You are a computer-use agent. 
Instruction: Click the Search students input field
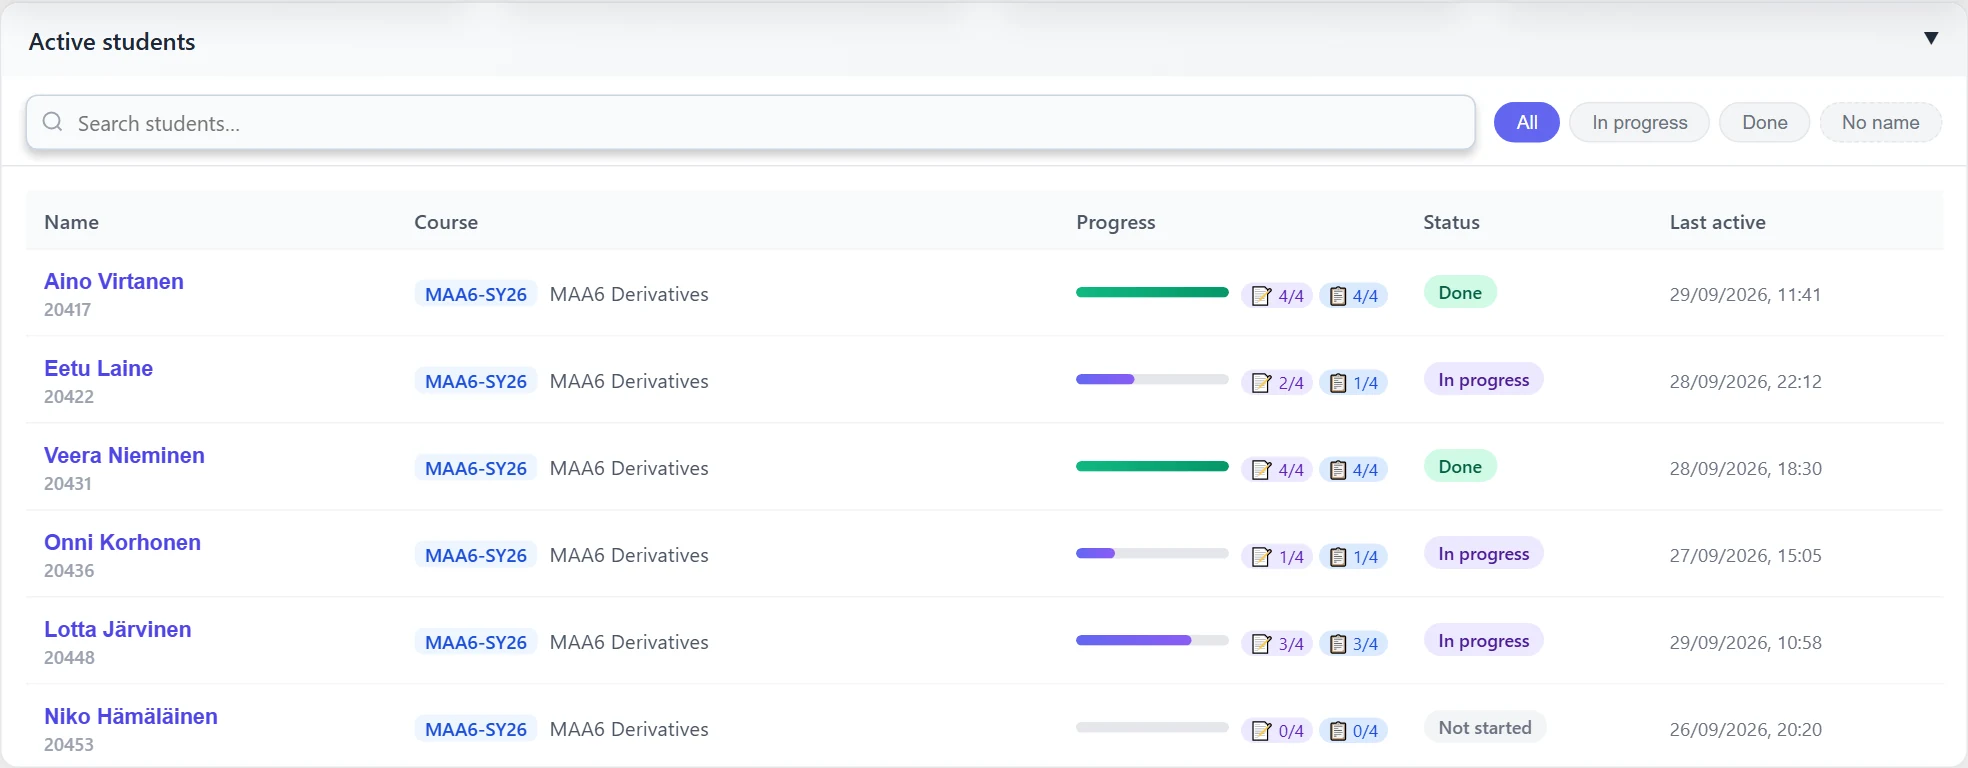click(x=750, y=123)
